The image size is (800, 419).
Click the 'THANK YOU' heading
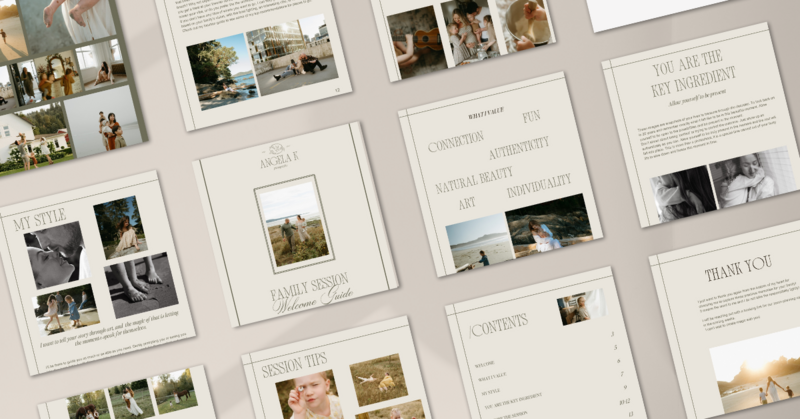[738, 267]
